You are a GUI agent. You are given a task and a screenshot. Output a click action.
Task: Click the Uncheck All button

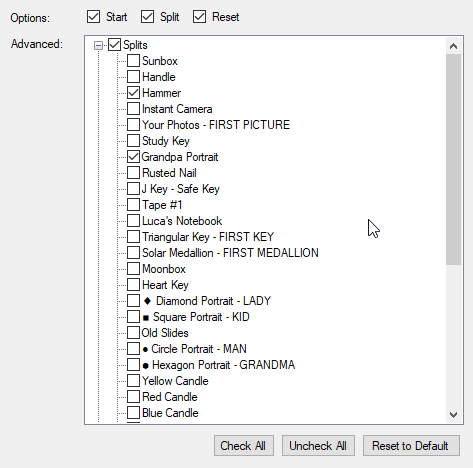[x=318, y=446]
